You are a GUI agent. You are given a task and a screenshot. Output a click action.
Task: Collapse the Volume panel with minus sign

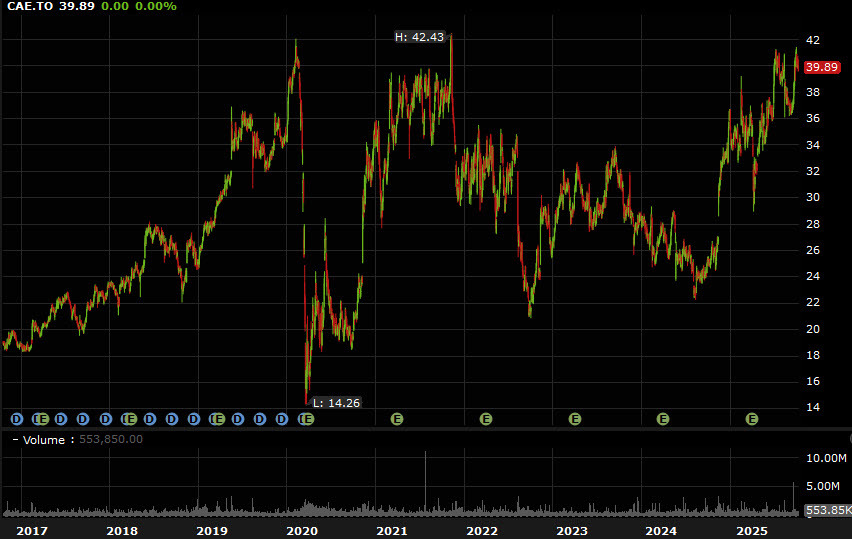click(13, 439)
